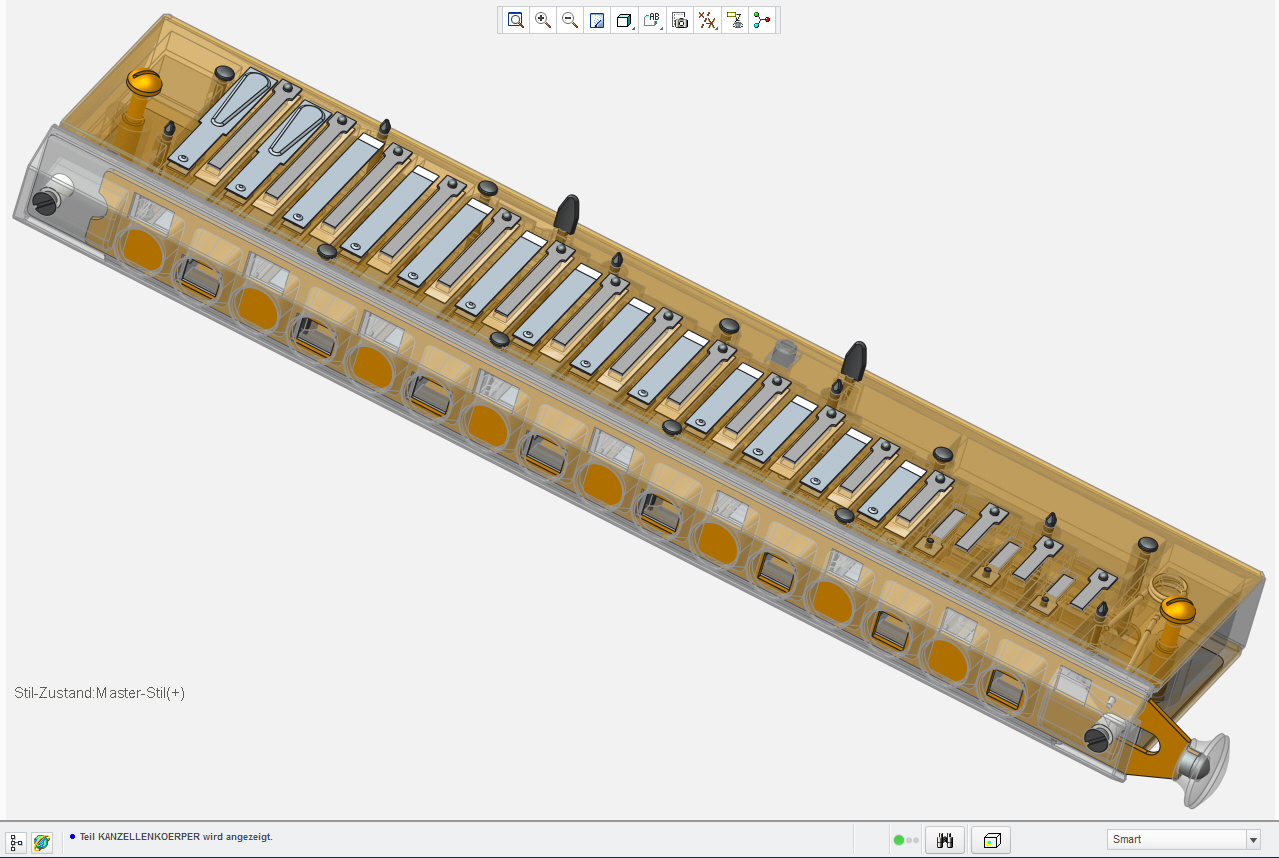
Task: Toggle the Spin Center icon
Action: [x=763, y=20]
